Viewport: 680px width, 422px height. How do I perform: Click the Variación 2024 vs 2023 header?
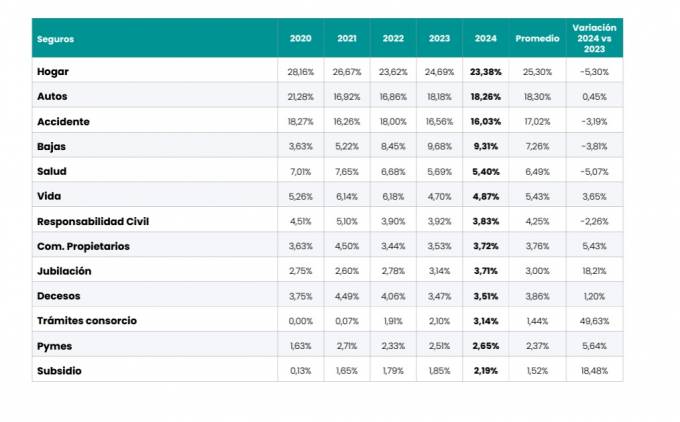coord(594,38)
